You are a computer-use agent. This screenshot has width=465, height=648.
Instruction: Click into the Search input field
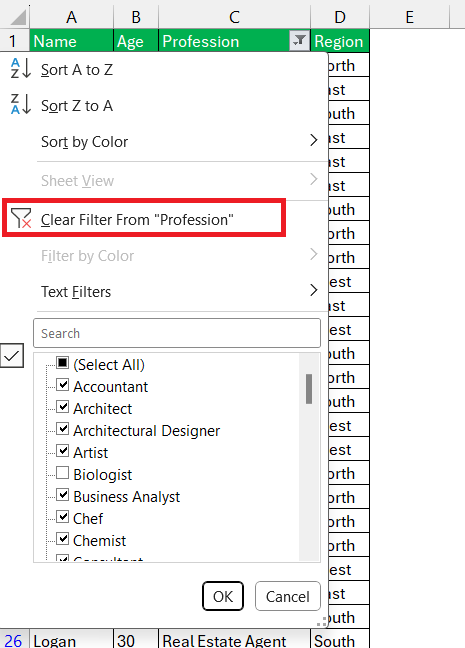[x=177, y=333]
